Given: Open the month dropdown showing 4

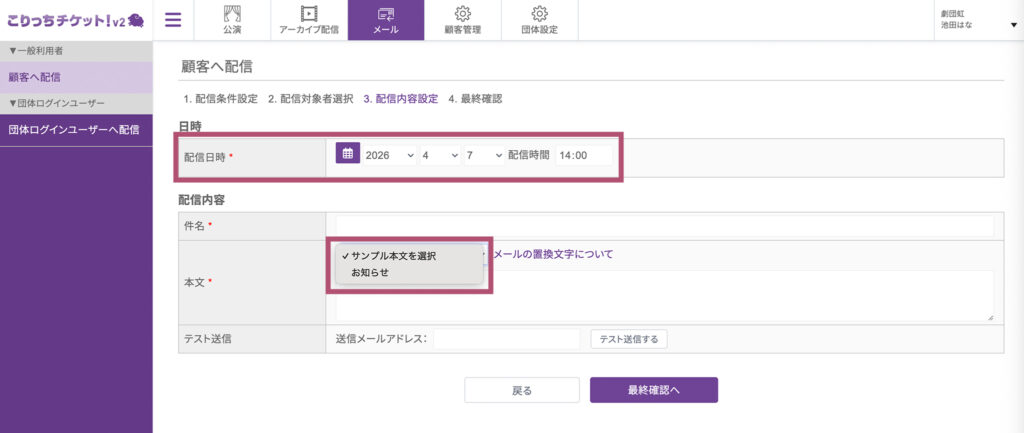Looking at the screenshot, I should pos(439,155).
